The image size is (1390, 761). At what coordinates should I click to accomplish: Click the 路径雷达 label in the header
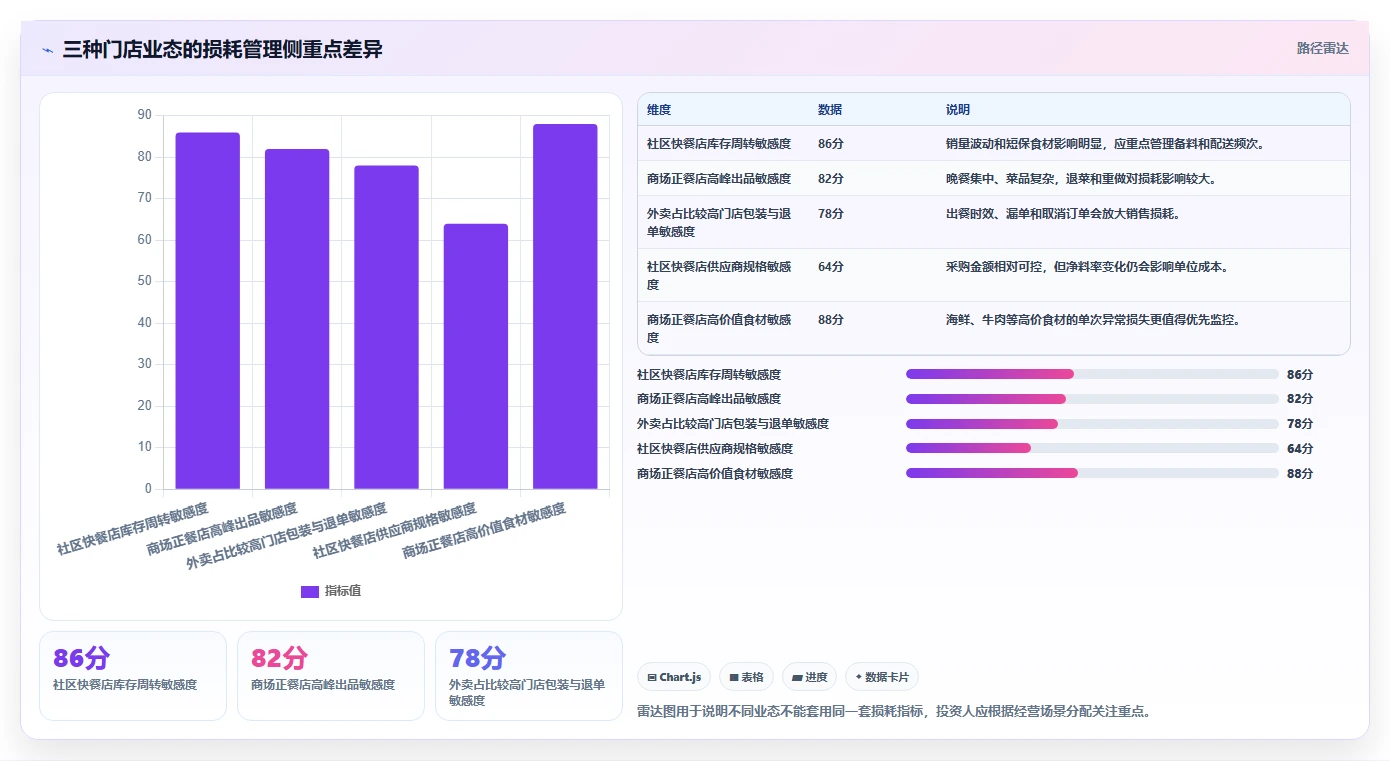click(x=1323, y=48)
